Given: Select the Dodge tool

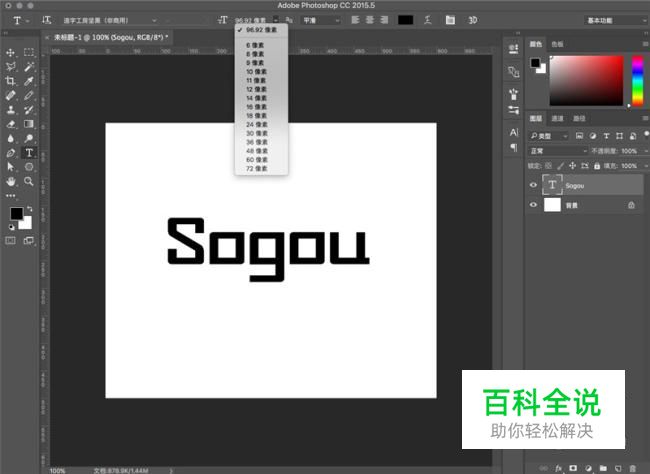Looking at the screenshot, I should (x=29, y=139).
